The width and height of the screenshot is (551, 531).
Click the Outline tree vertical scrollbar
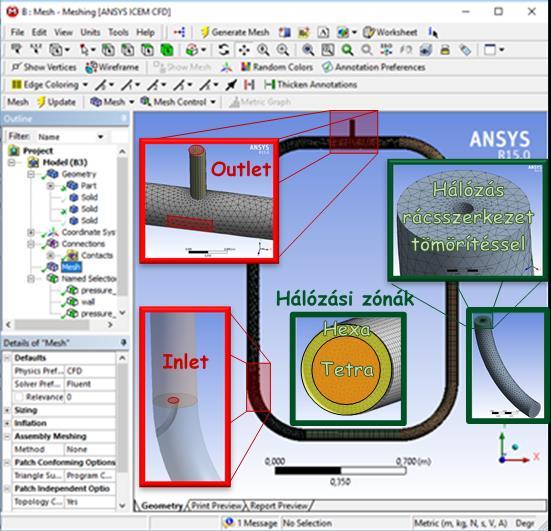(122, 226)
